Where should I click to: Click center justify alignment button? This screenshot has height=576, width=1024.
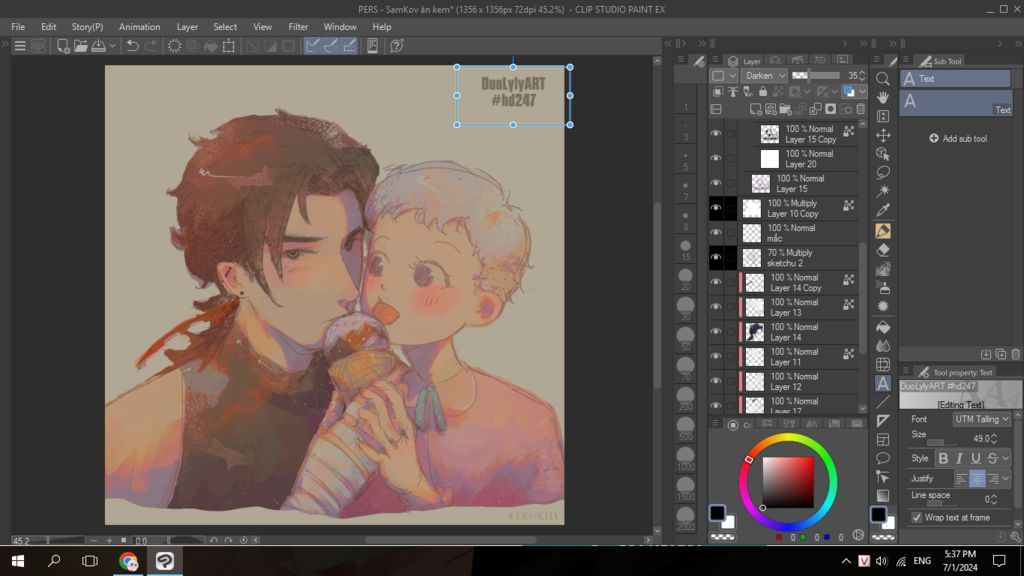977,479
